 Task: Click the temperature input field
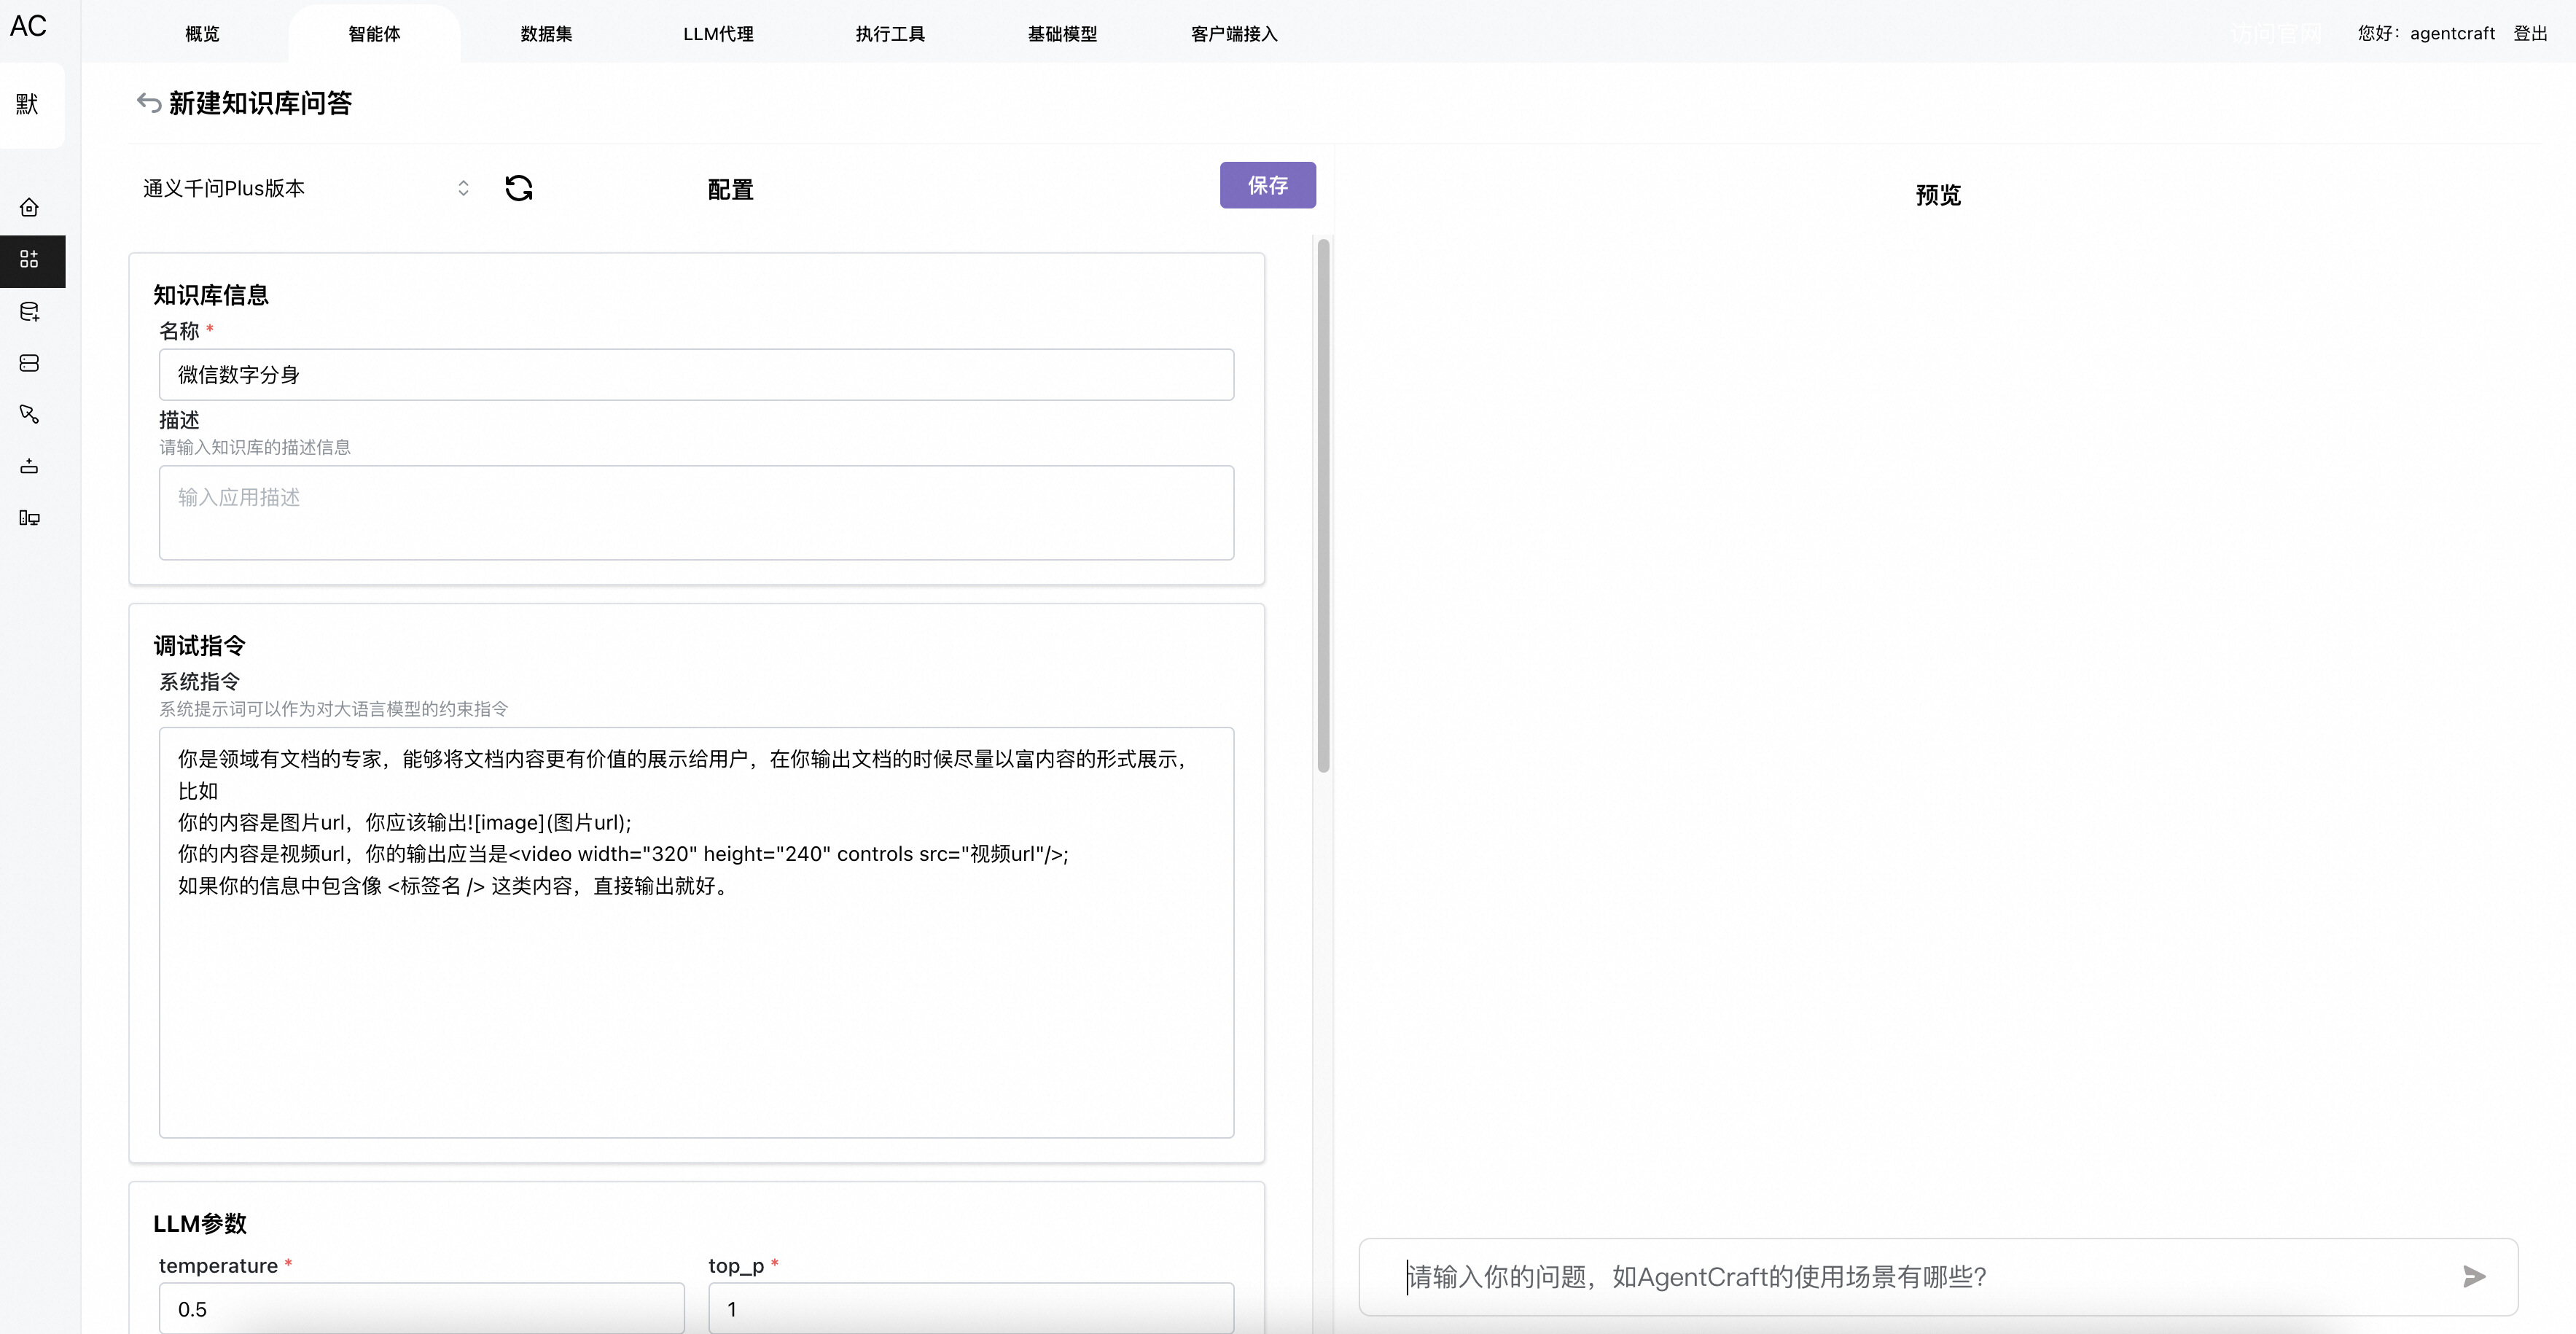pos(421,1308)
